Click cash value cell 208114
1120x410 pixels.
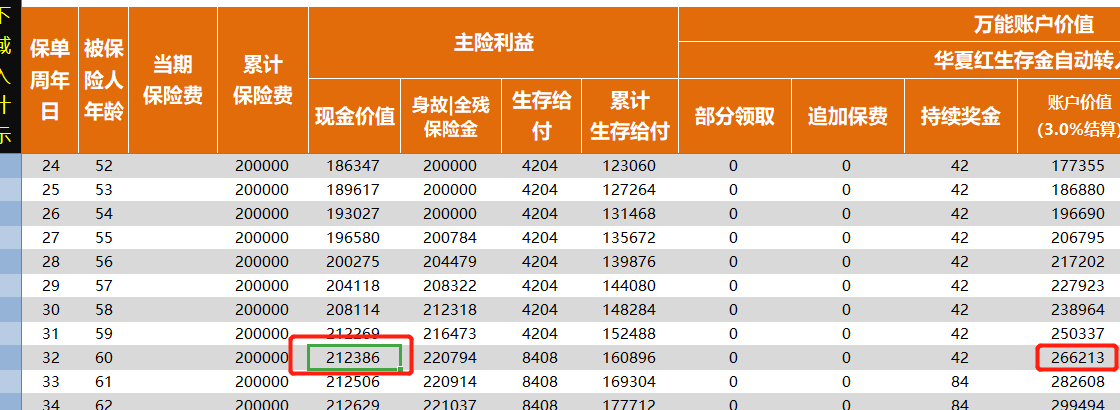pyautogui.click(x=354, y=310)
